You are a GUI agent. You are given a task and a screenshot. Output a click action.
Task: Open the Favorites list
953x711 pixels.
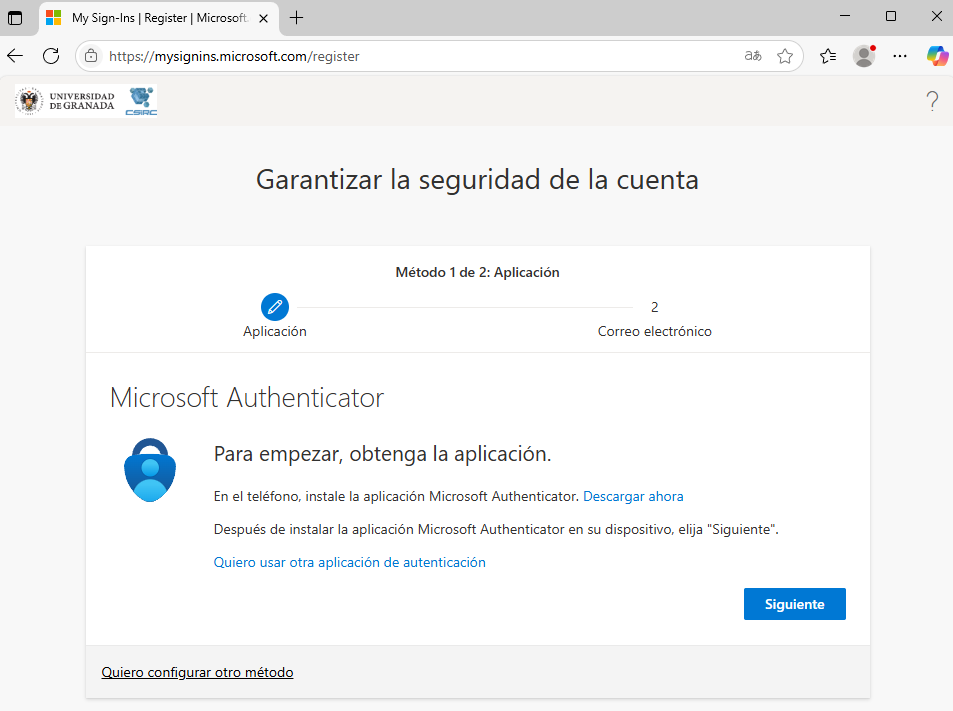pyautogui.click(x=827, y=56)
